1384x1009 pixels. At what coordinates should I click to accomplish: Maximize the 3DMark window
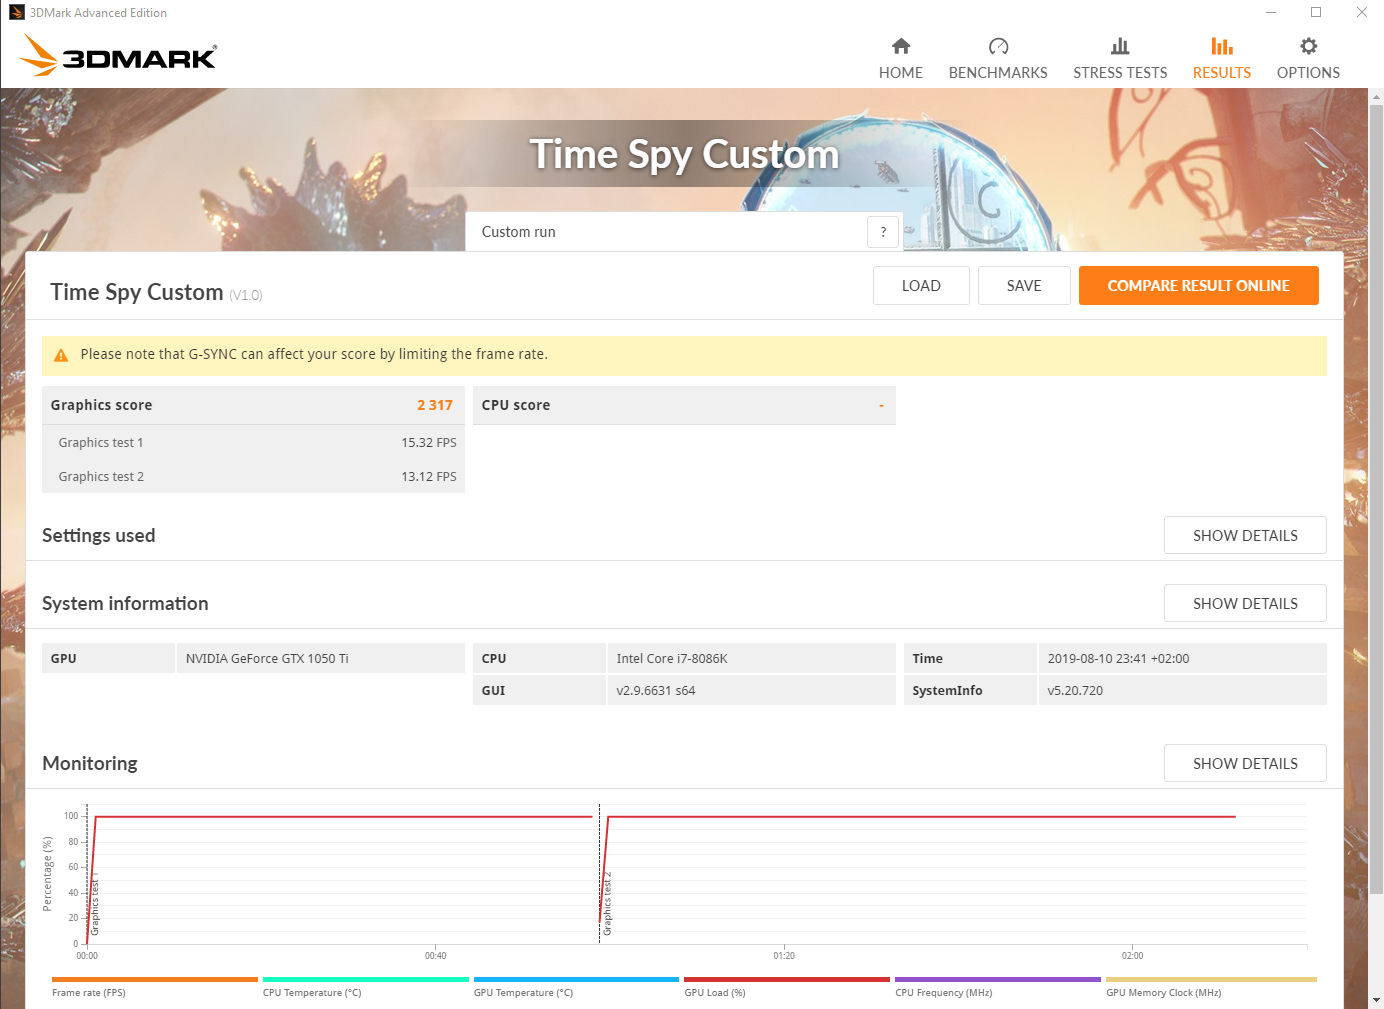1316,12
